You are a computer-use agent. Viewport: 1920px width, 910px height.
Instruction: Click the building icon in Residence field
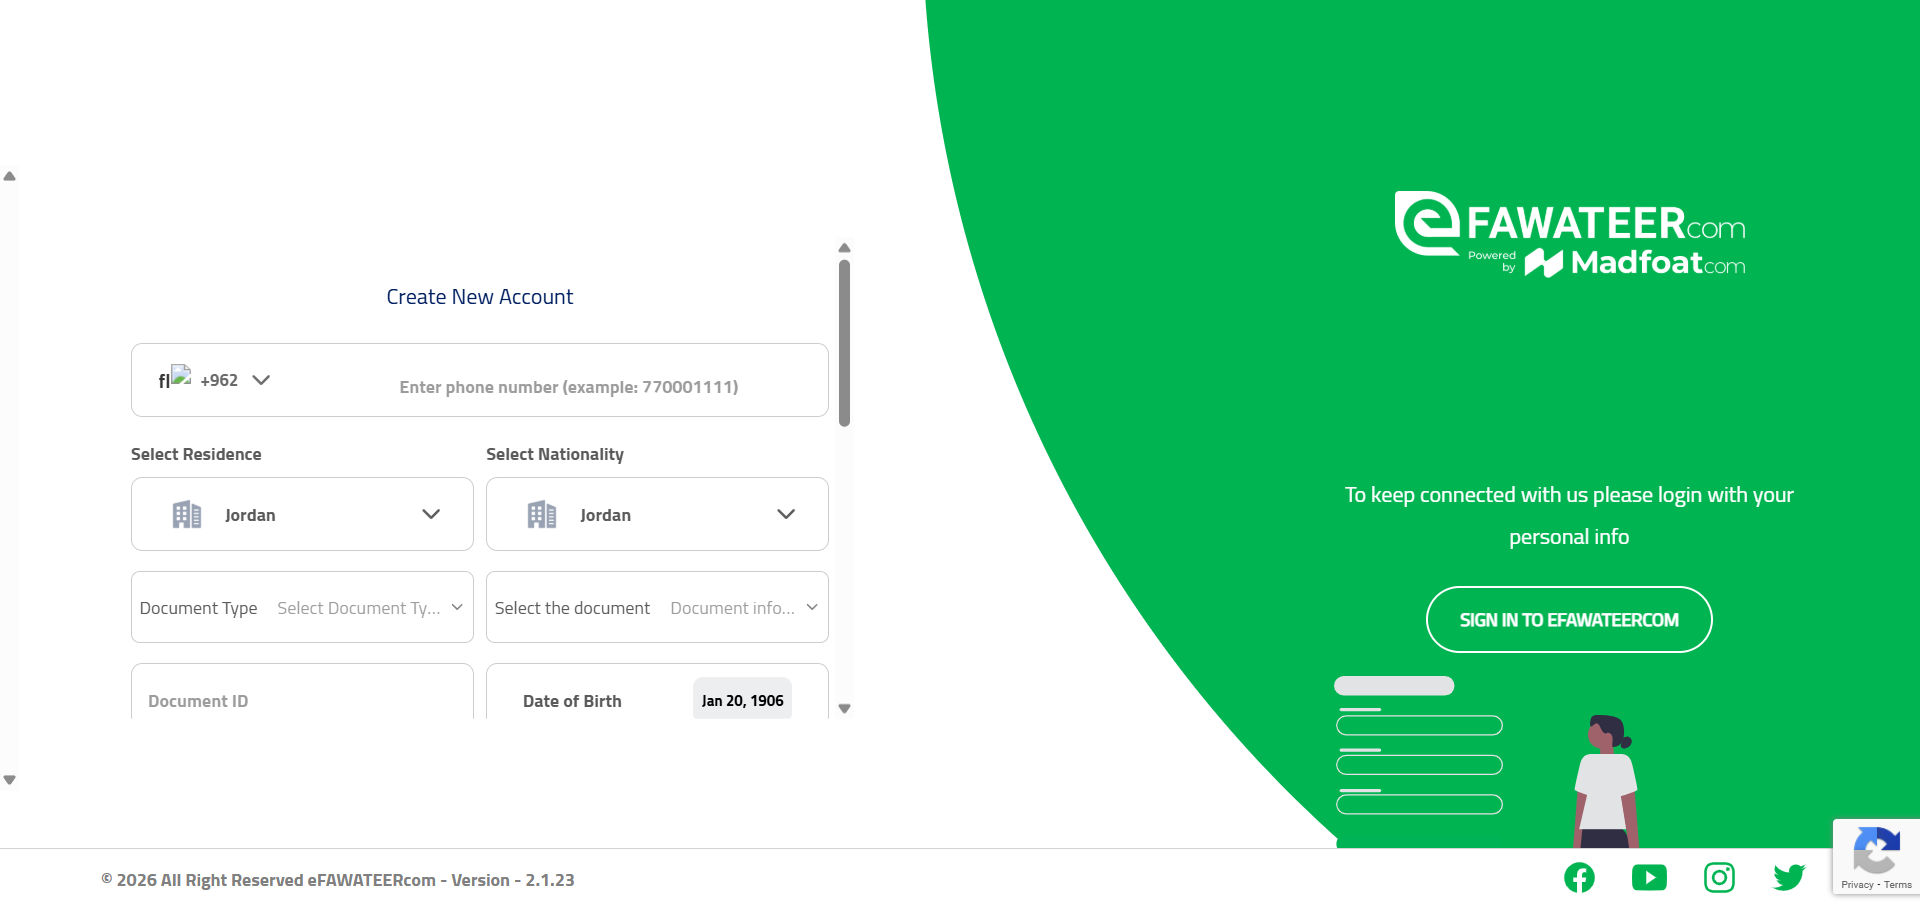tap(187, 514)
